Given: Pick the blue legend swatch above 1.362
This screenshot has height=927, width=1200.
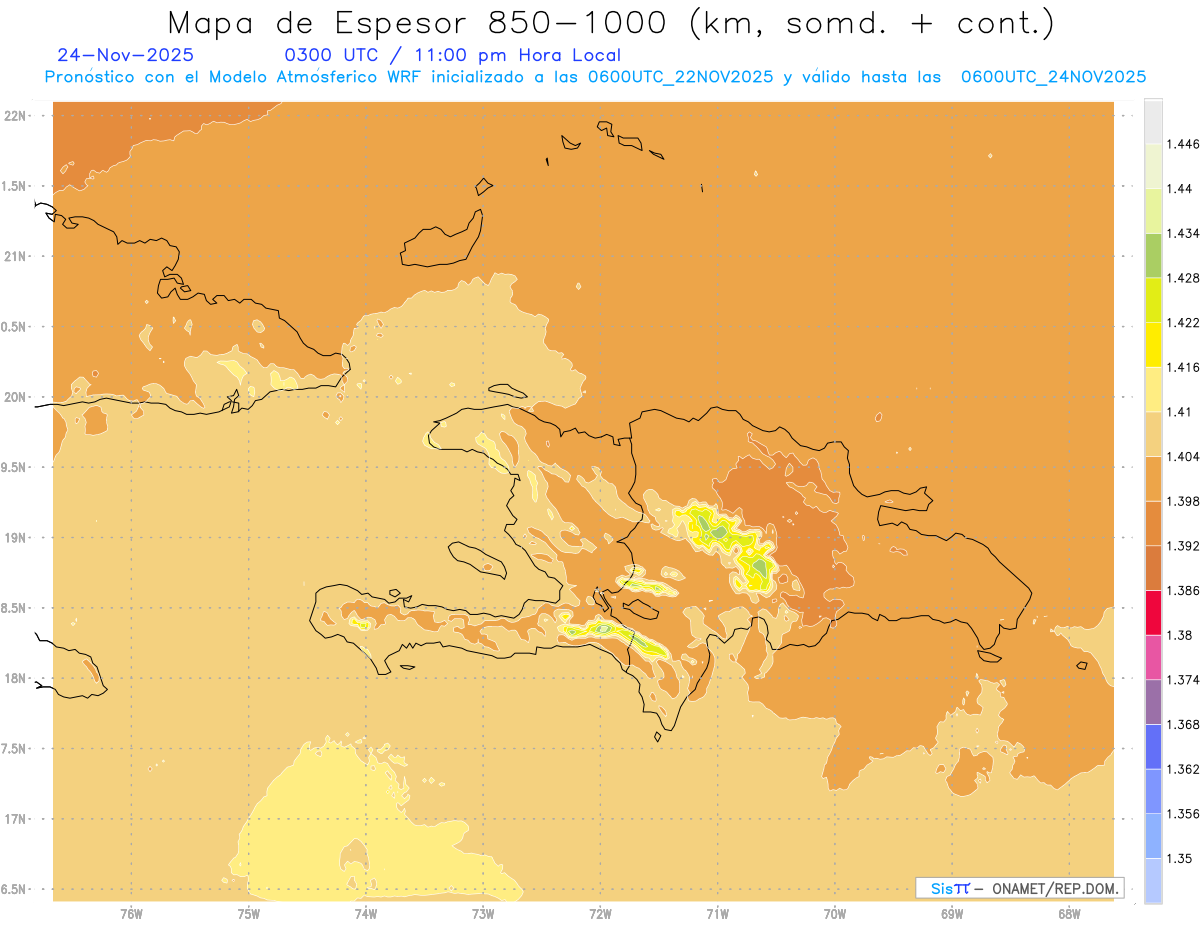Looking at the screenshot, I should [1153, 746].
